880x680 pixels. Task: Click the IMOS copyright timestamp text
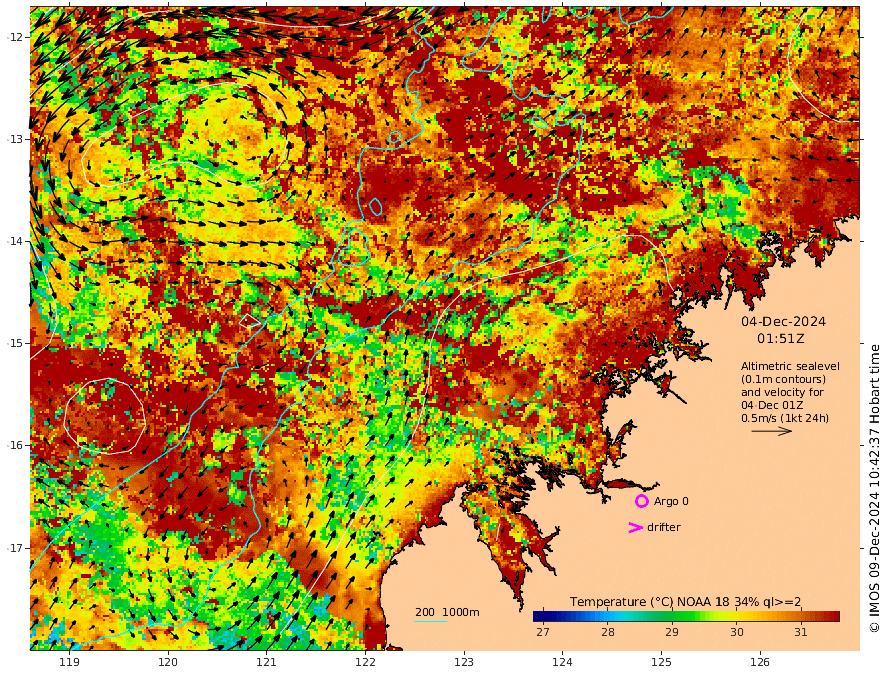coord(873,488)
